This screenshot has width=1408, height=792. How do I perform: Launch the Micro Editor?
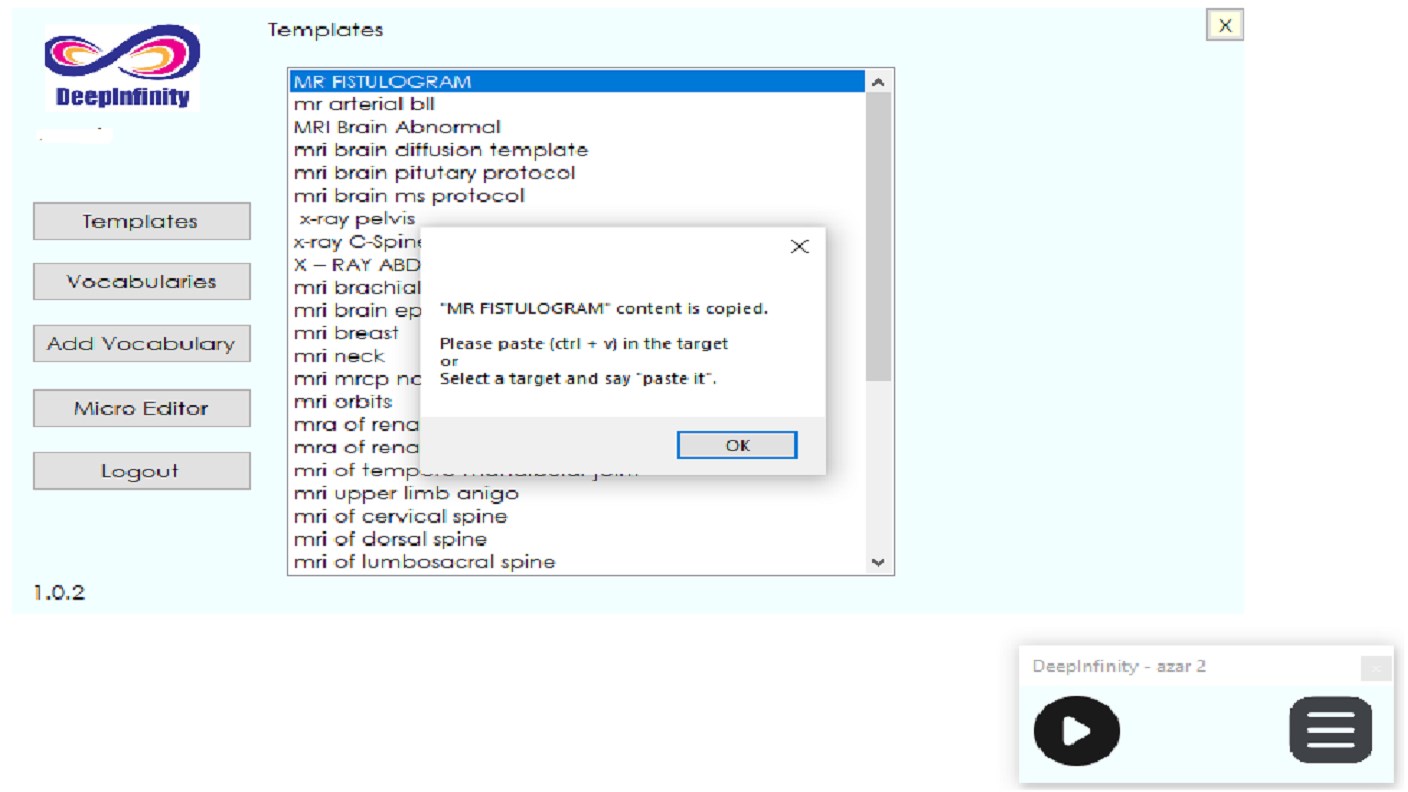coord(141,407)
